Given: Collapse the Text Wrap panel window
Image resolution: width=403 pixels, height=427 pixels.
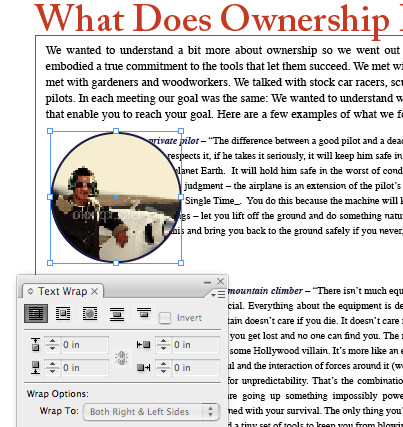Looking at the screenshot, I should coord(207,282).
